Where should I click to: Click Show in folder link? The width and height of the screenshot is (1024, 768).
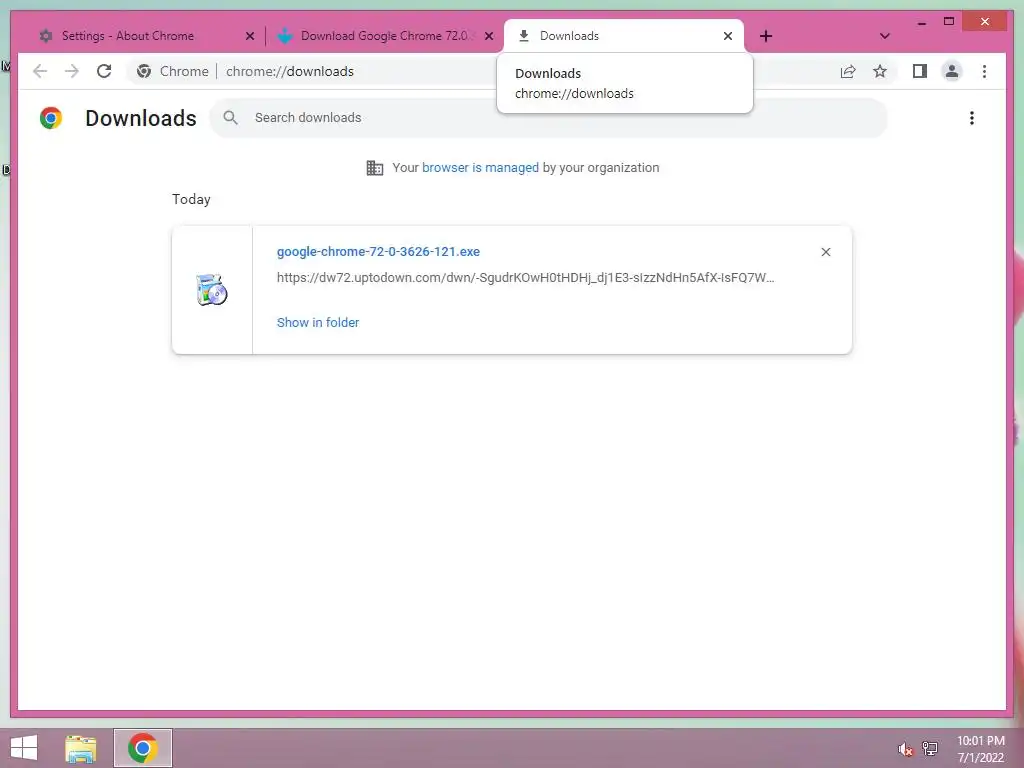coord(318,322)
